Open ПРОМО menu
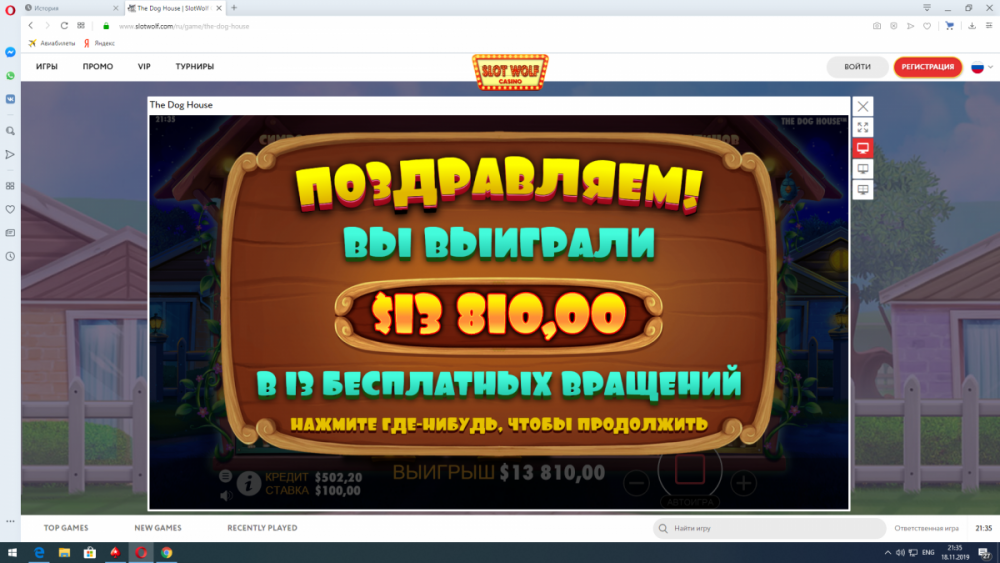This screenshot has width=1000, height=563. [98, 66]
